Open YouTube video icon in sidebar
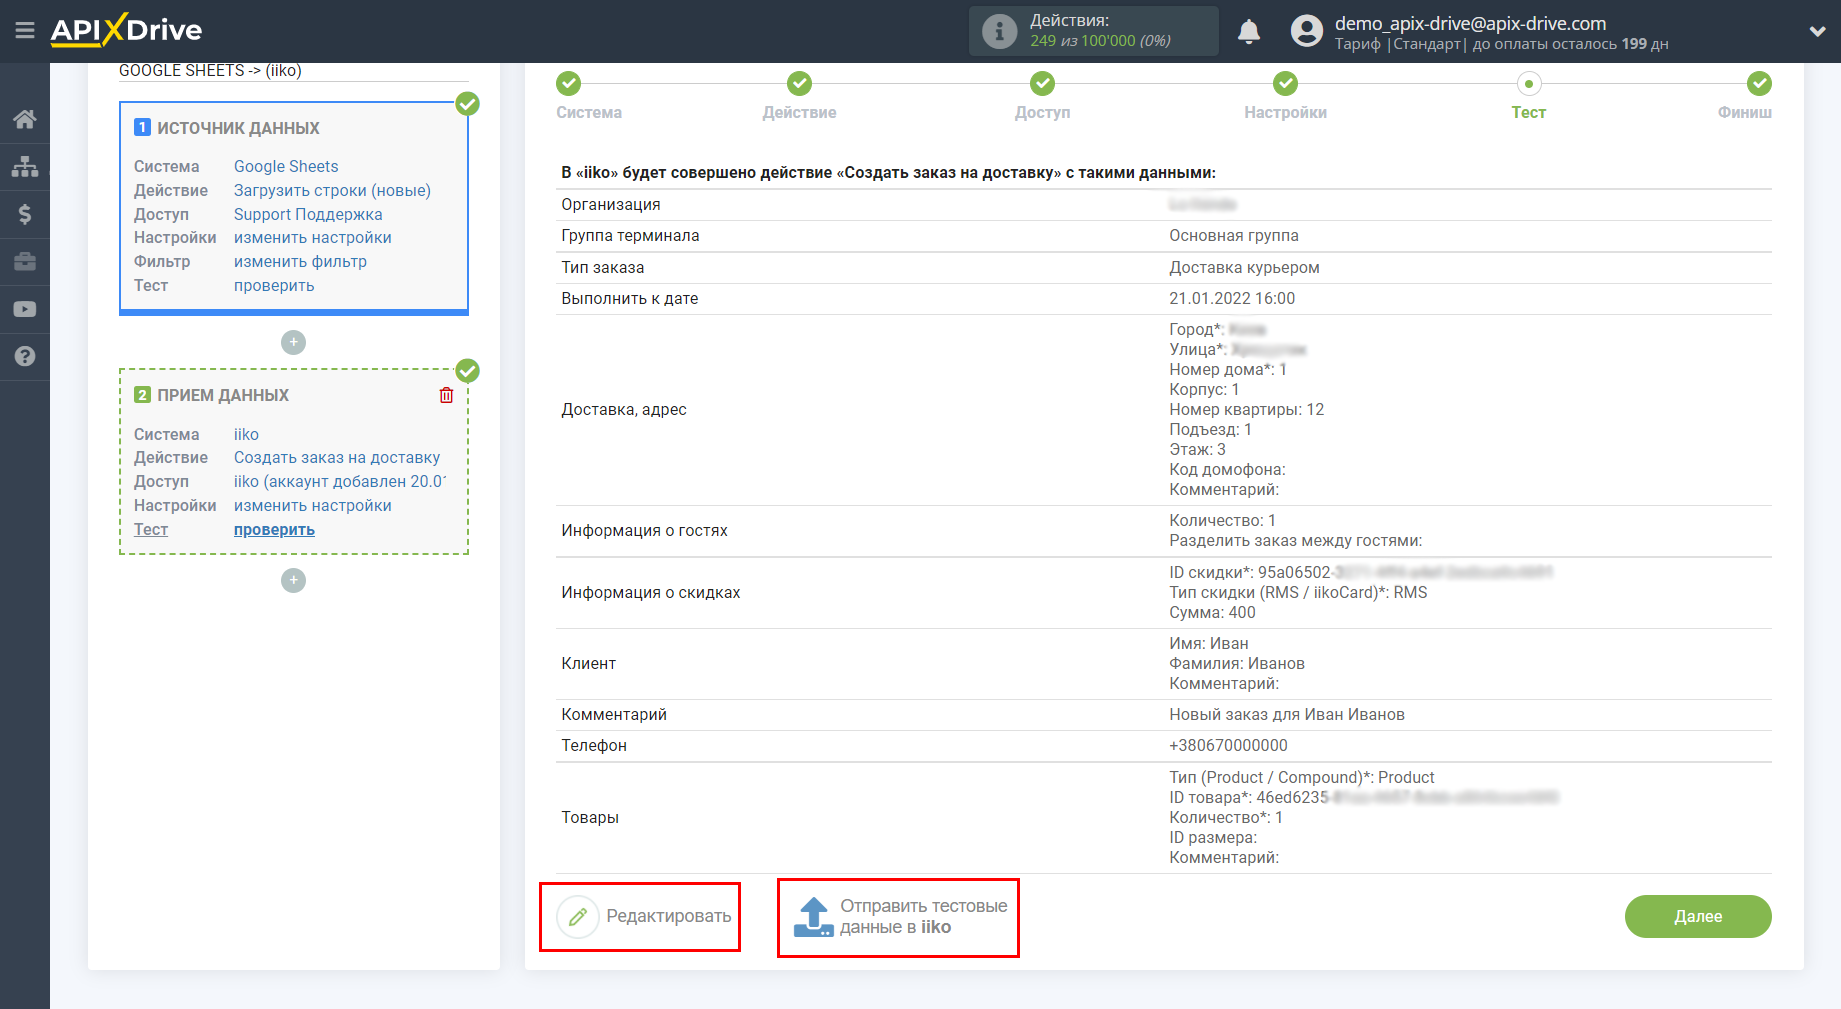The image size is (1841, 1009). 25,309
